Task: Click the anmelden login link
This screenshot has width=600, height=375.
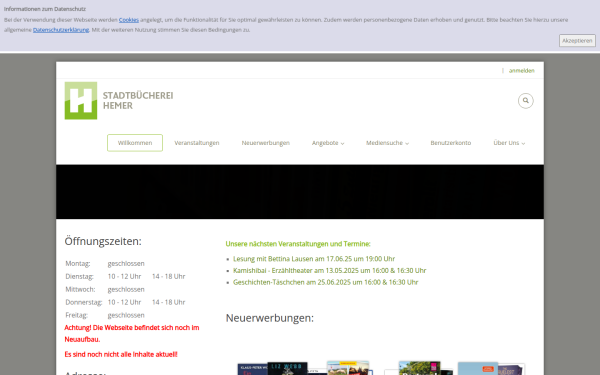Action: [x=522, y=70]
